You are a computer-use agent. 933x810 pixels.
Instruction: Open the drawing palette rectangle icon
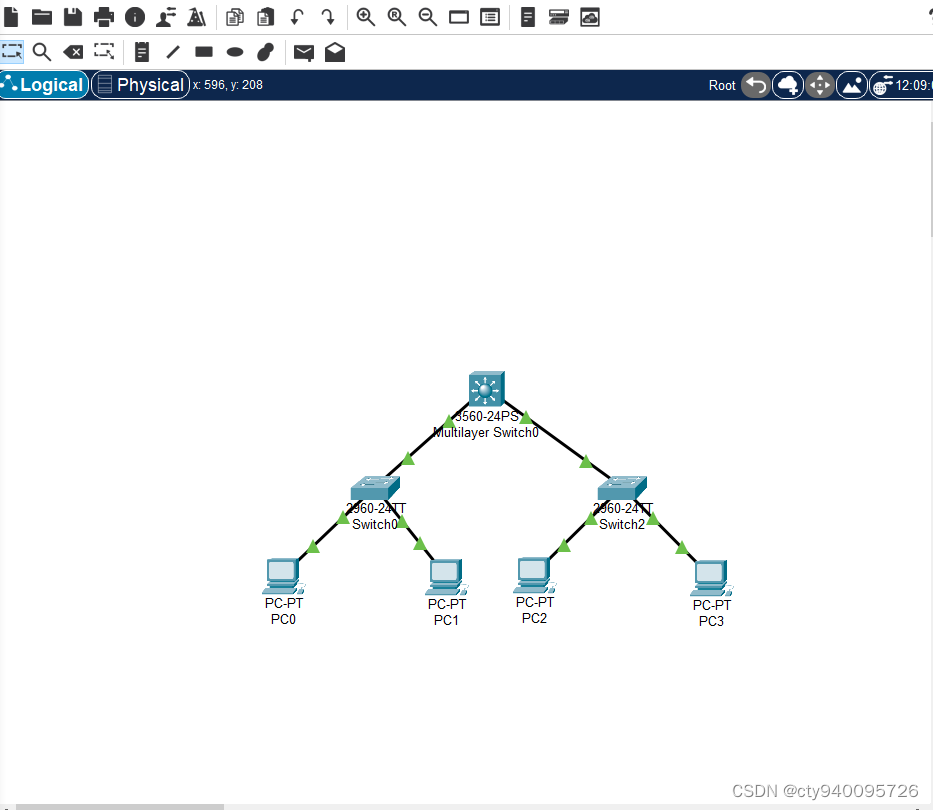click(459, 17)
